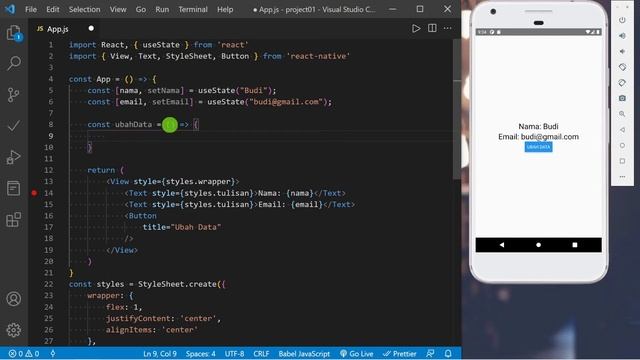
Task: Click Go Live in status bar
Action: [x=357, y=353]
